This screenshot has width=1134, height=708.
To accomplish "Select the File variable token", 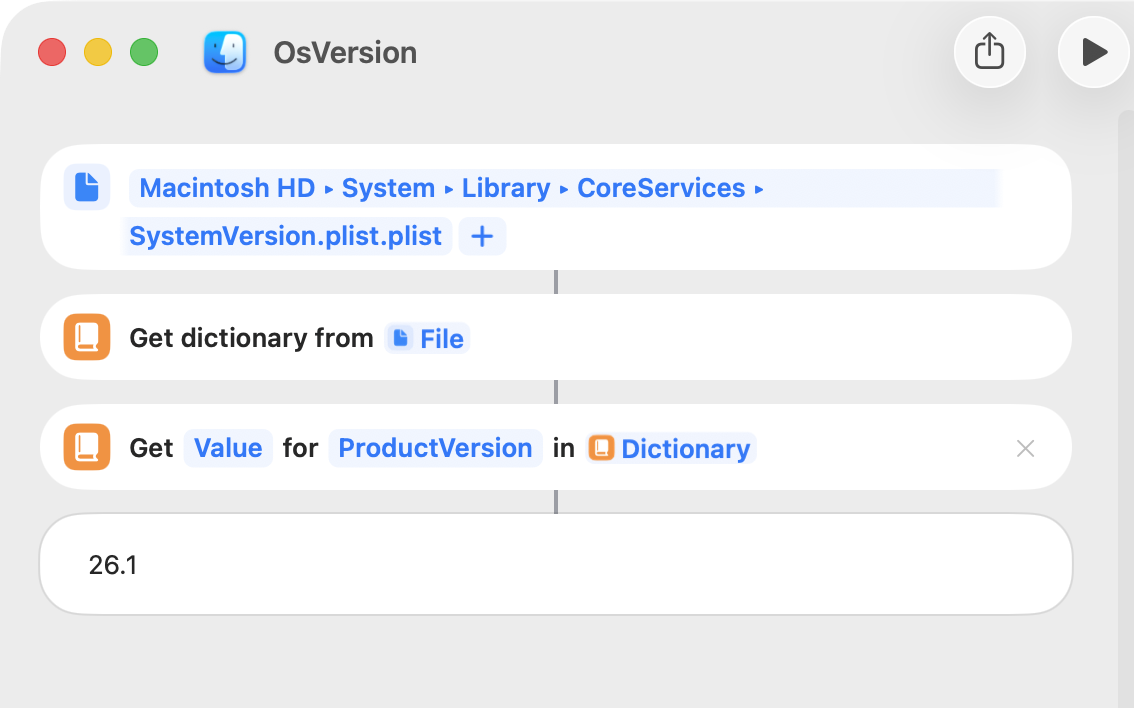I will point(428,339).
